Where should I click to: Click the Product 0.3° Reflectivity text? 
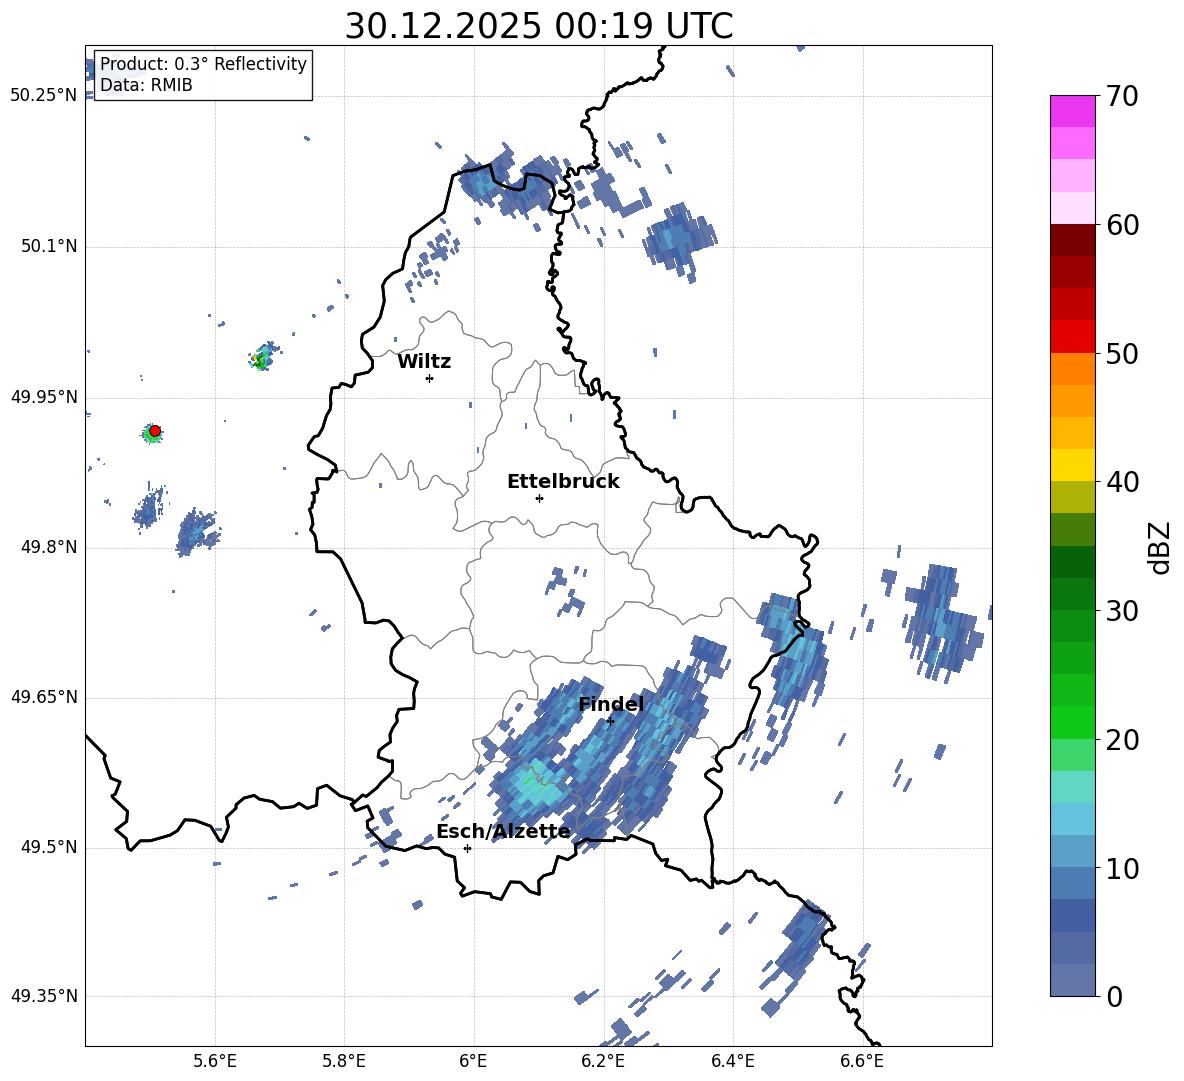pyautogui.click(x=203, y=64)
